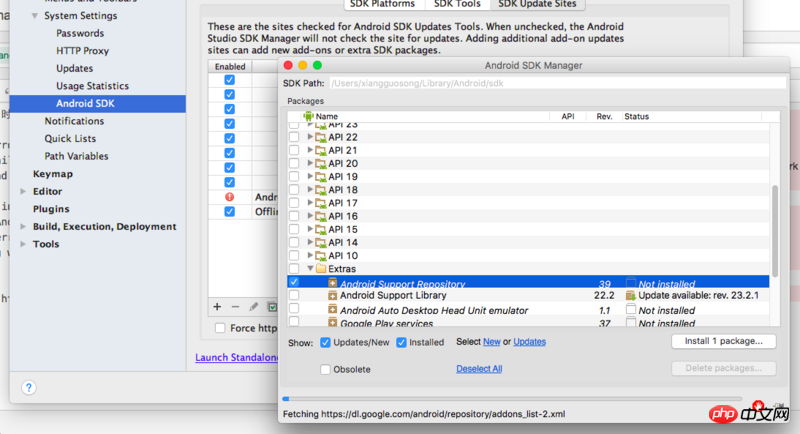This screenshot has height=434, width=800.
Task: Click the help question mark icon
Action: [29, 388]
